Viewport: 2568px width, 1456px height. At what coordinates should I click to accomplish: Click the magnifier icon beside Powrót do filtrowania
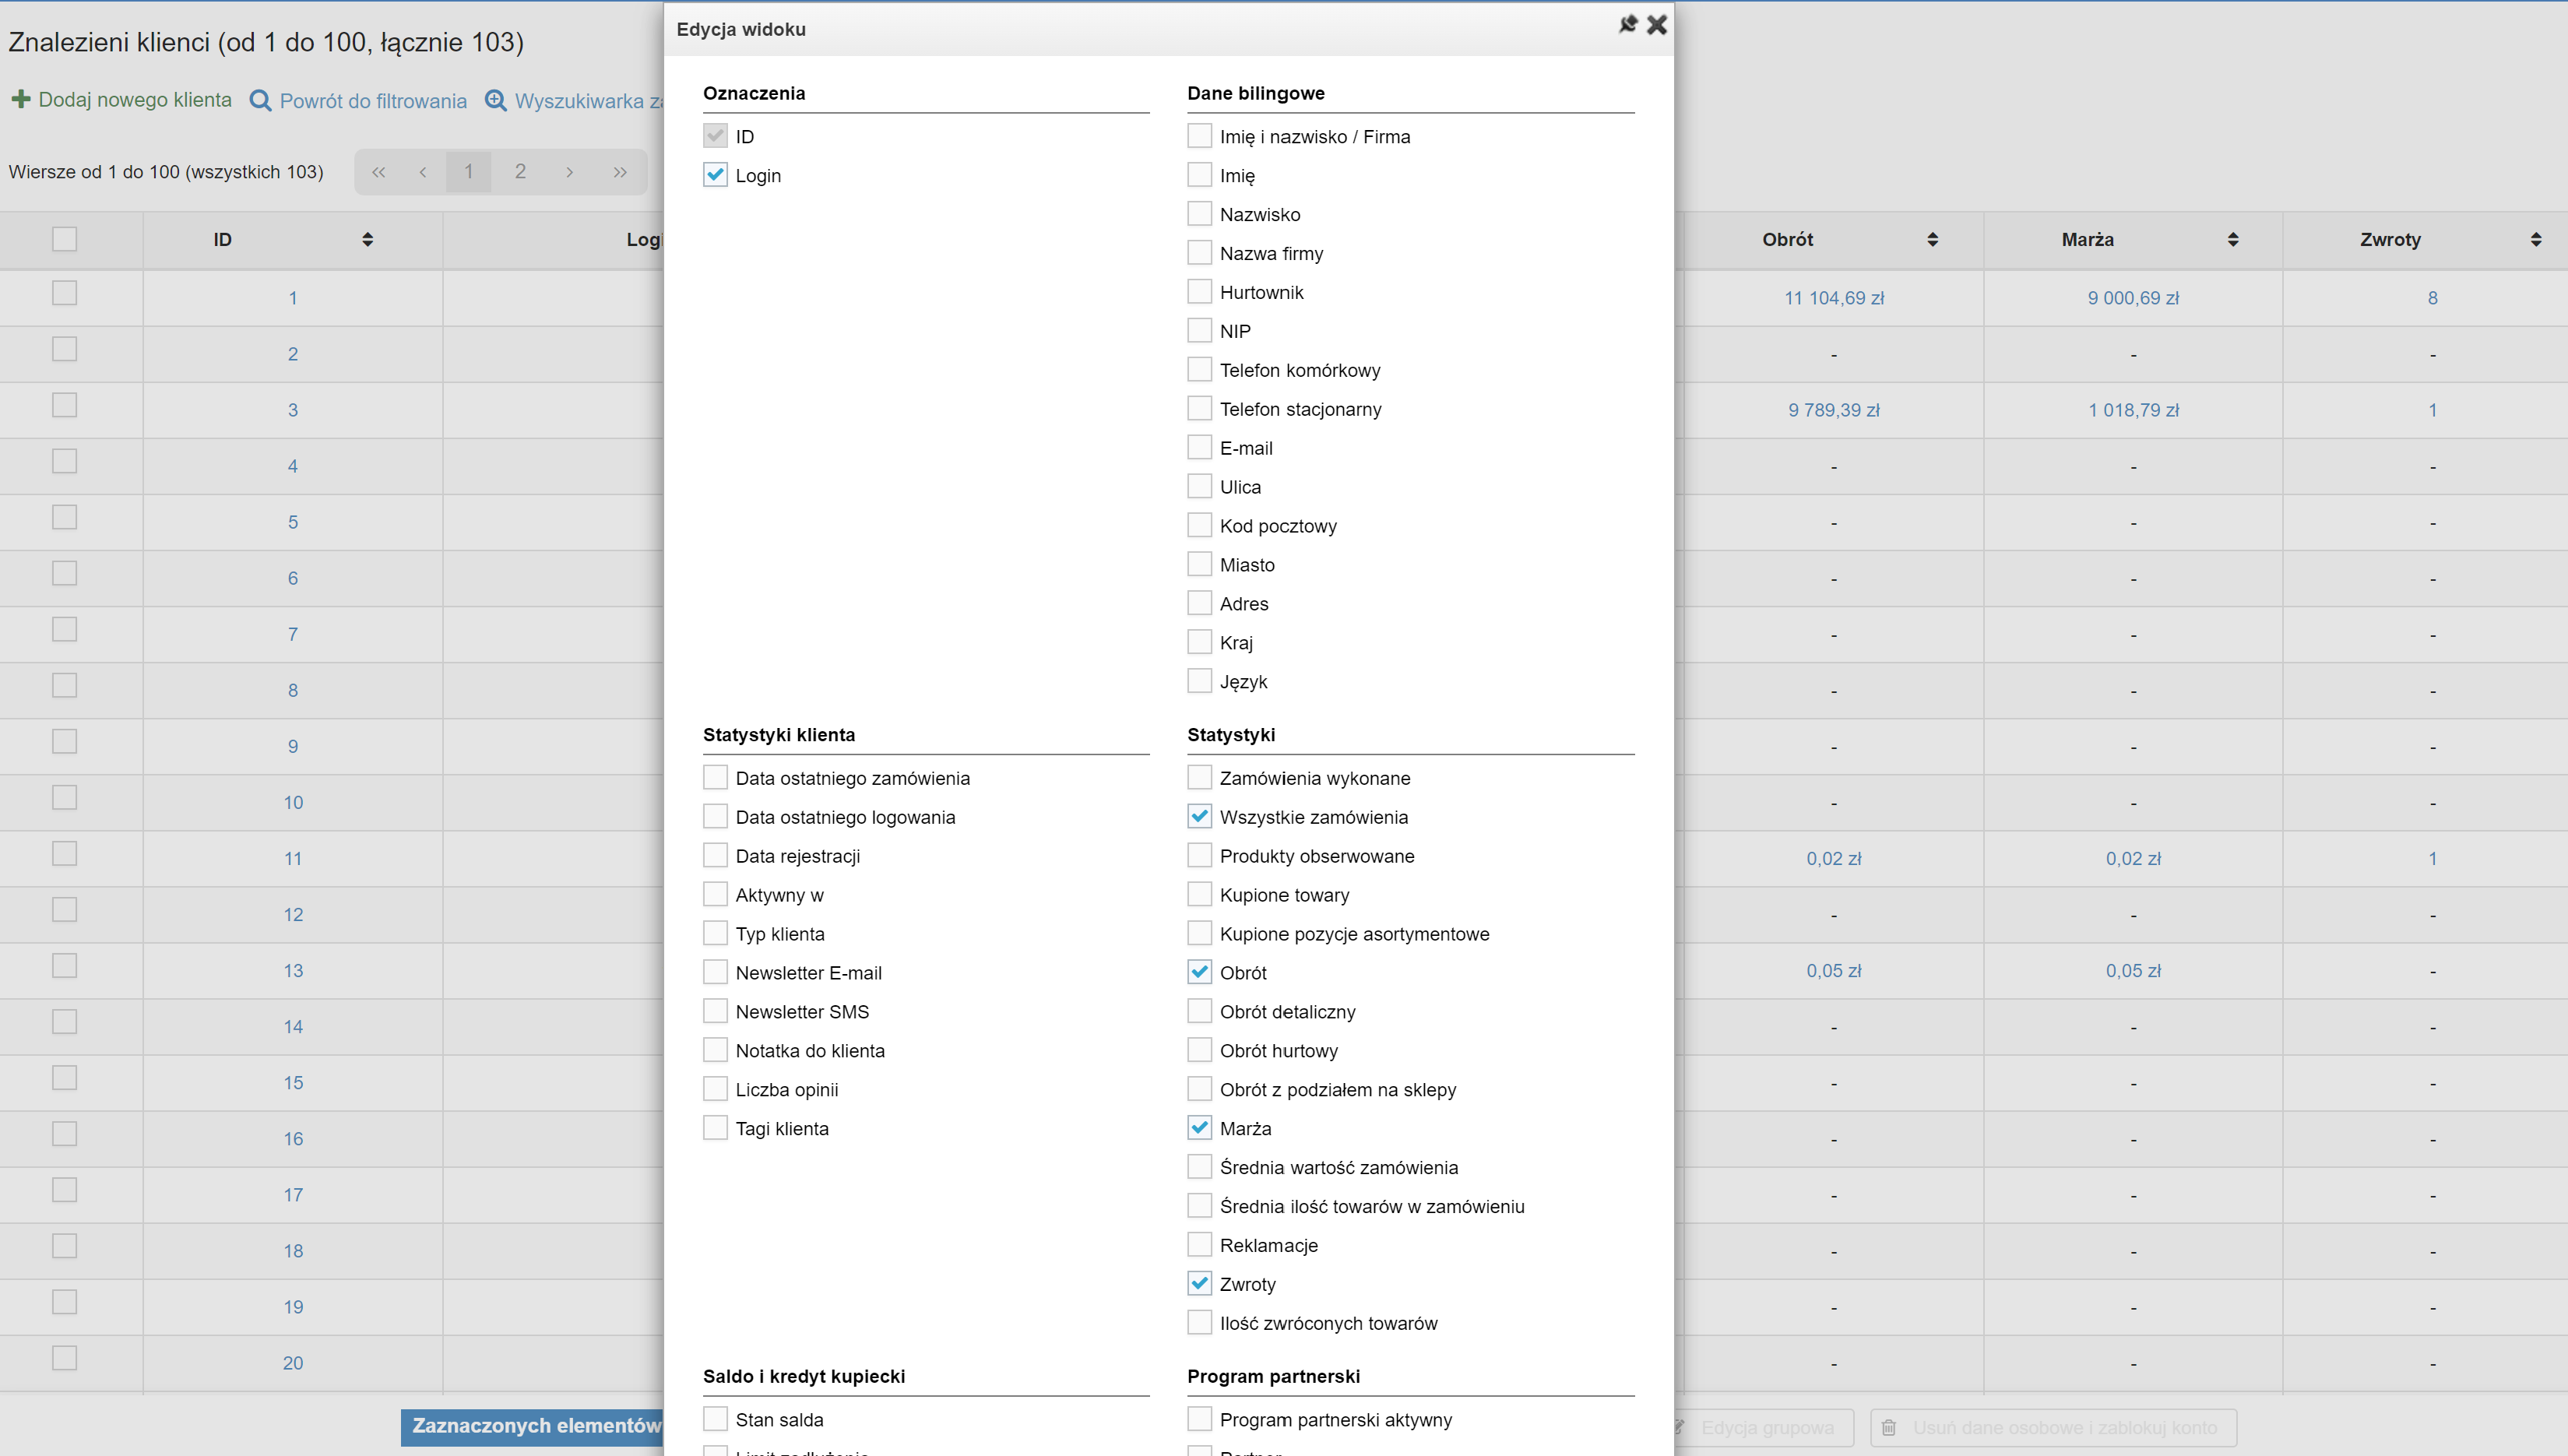tap(260, 101)
